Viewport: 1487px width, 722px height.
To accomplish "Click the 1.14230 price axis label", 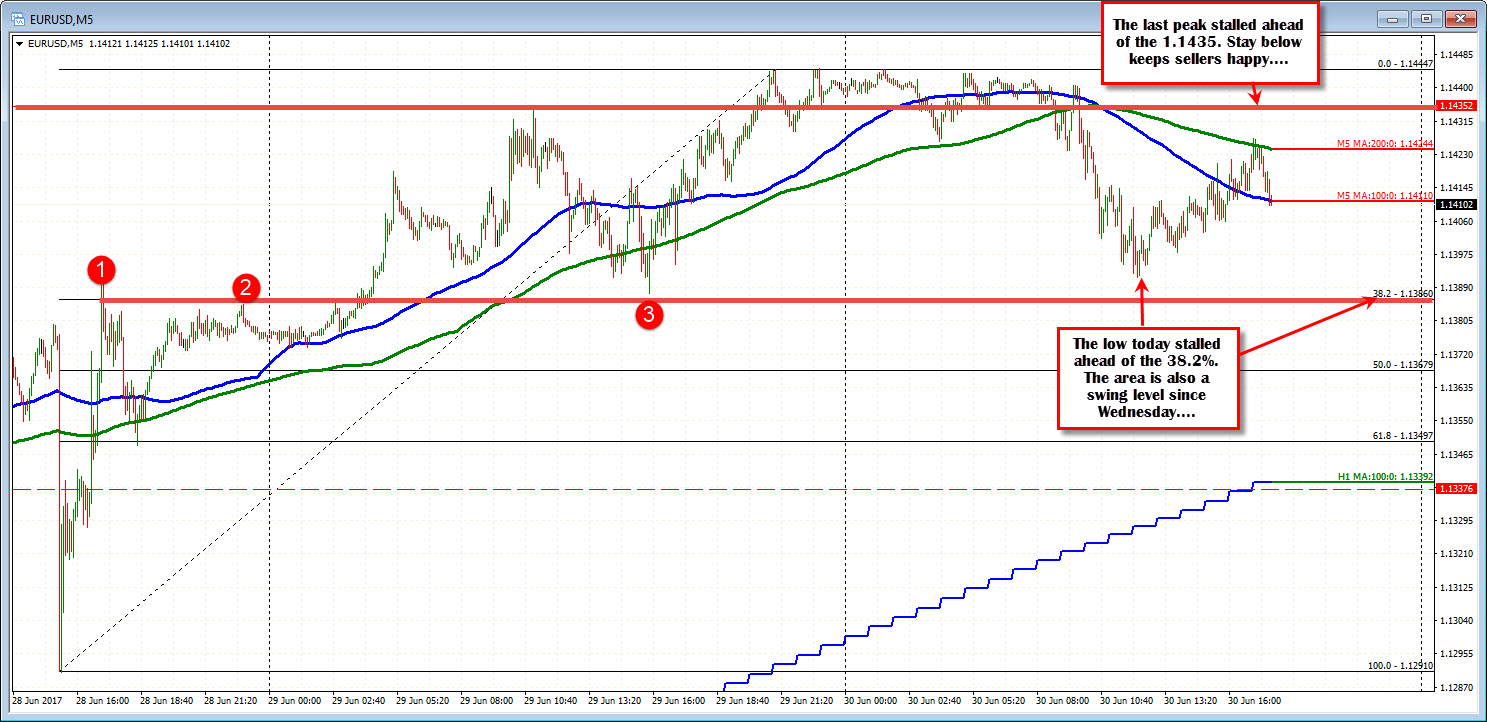I will [1455, 155].
